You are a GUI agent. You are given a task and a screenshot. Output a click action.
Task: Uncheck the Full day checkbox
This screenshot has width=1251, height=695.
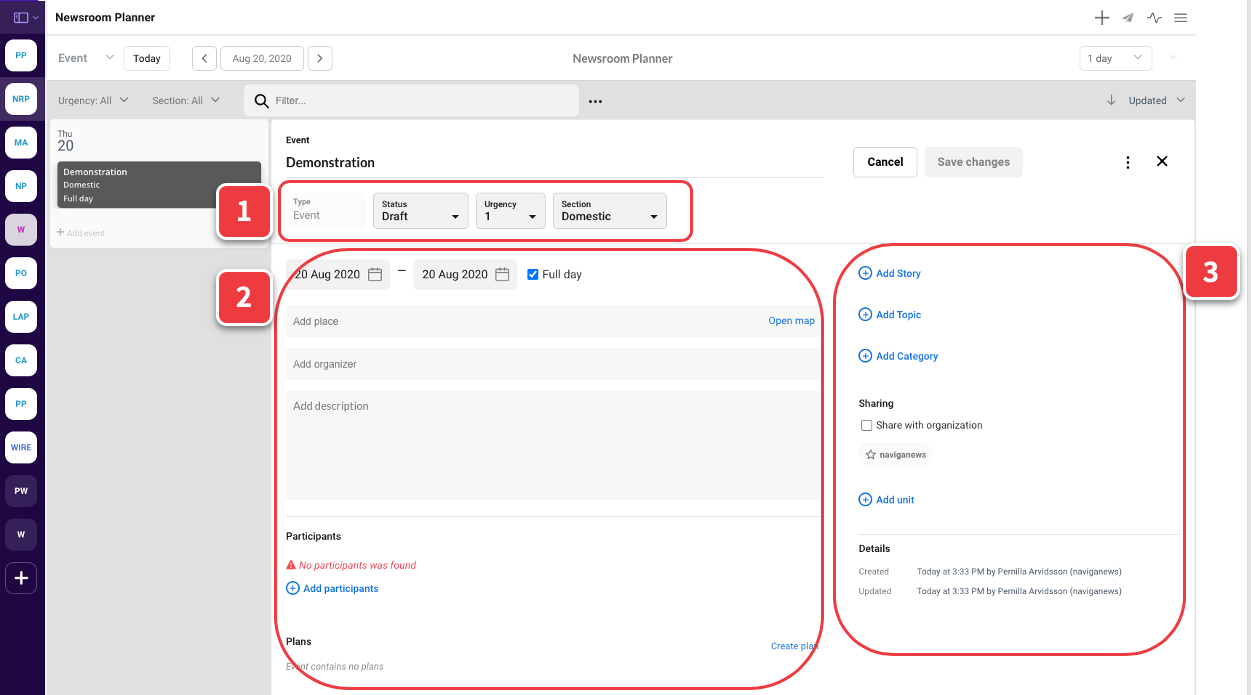(533, 274)
